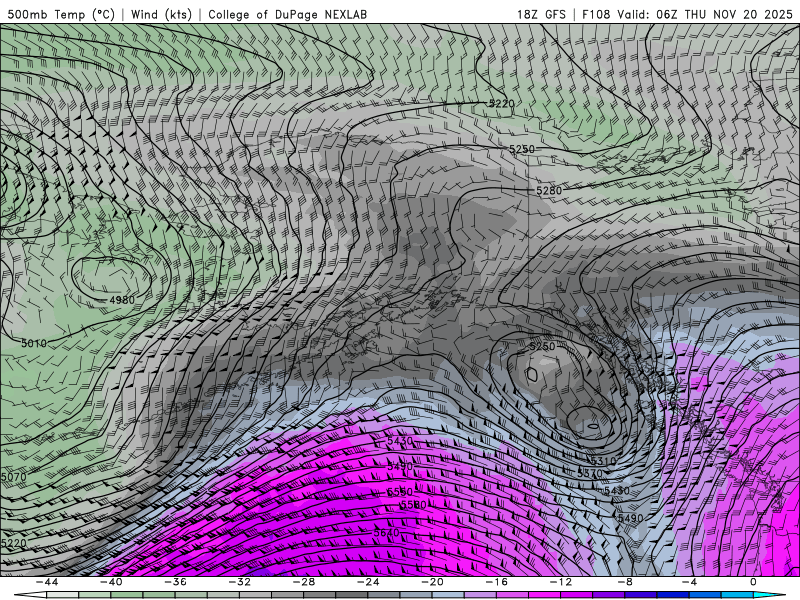Click the -44 colorbar tick label
Viewport: 800px width, 600px height.
(47, 582)
